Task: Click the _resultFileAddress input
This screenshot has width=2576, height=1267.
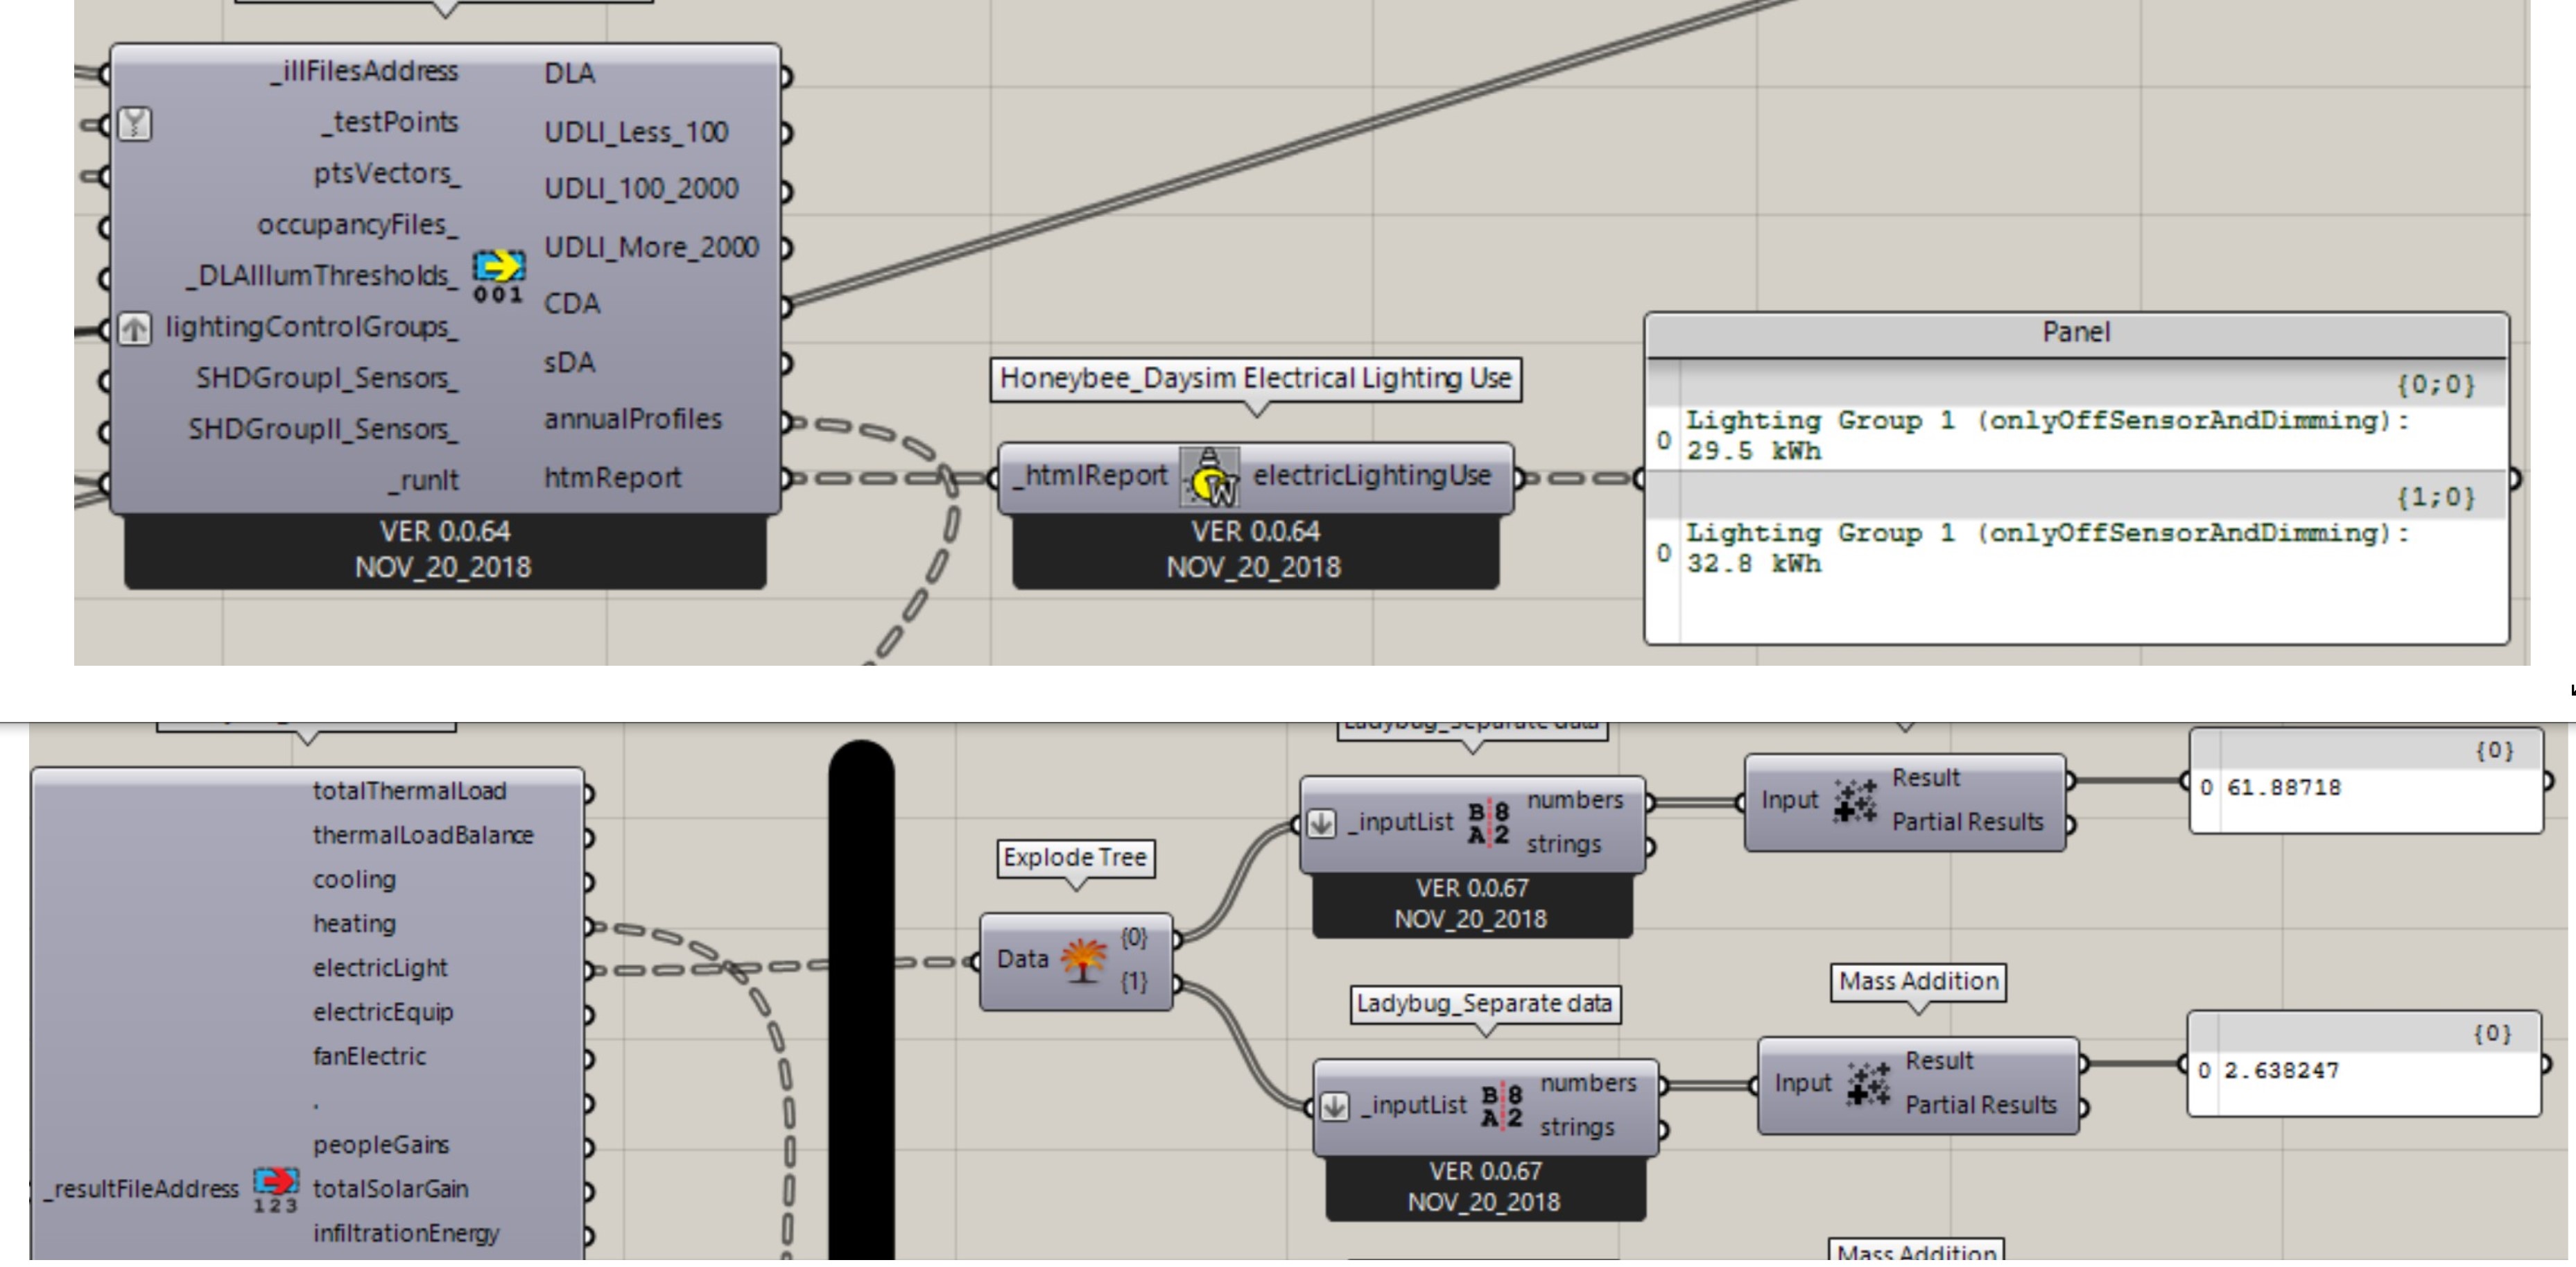Action: pos(141,1189)
